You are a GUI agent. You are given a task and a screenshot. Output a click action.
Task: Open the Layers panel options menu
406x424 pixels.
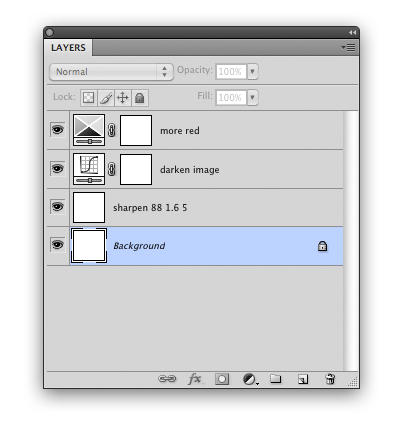pyautogui.click(x=349, y=48)
